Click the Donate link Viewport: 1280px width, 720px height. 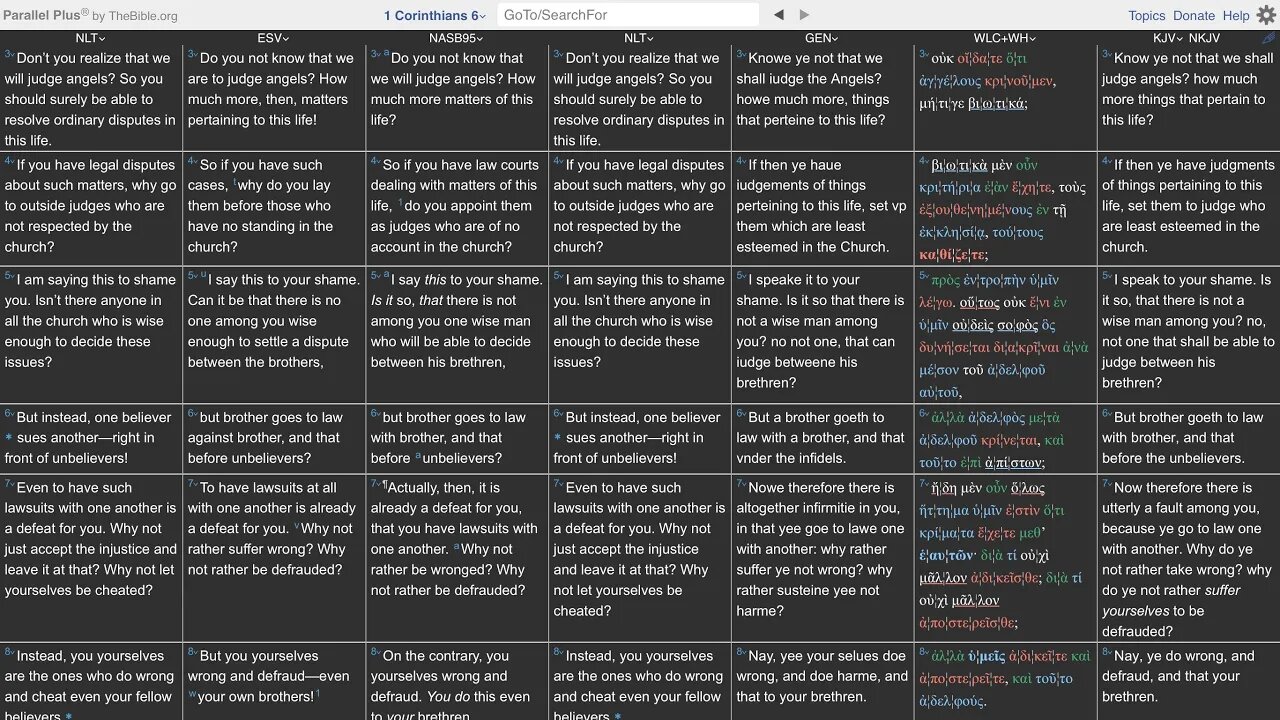[x=1194, y=15]
